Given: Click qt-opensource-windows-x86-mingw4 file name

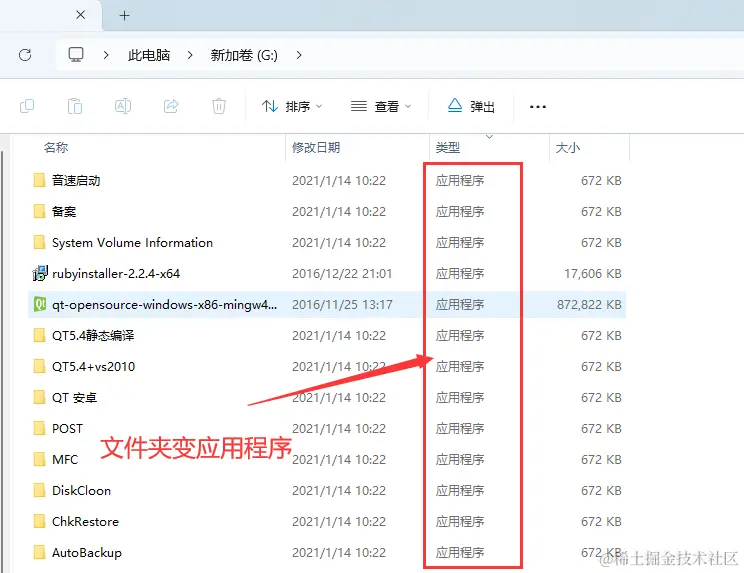Looking at the screenshot, I should point(164,305).
